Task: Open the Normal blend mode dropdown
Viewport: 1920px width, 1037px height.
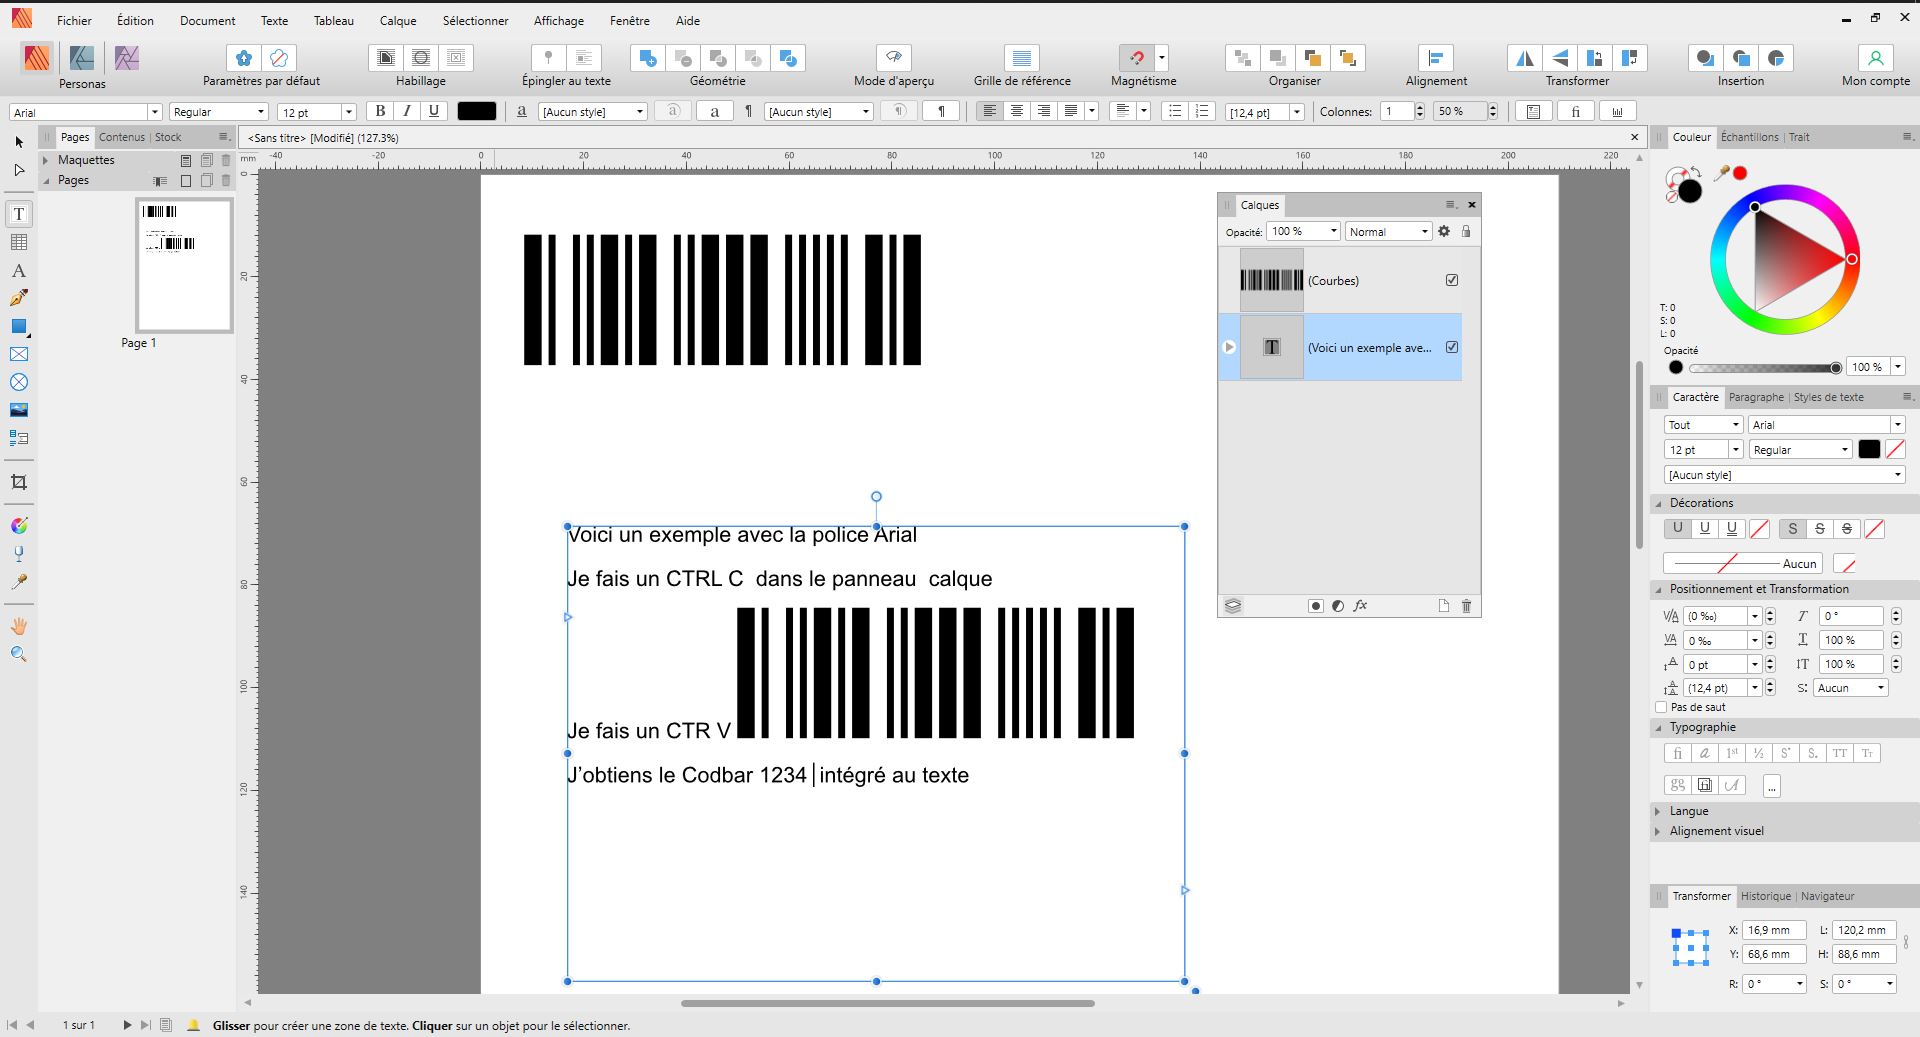Action: [1388, 231]
